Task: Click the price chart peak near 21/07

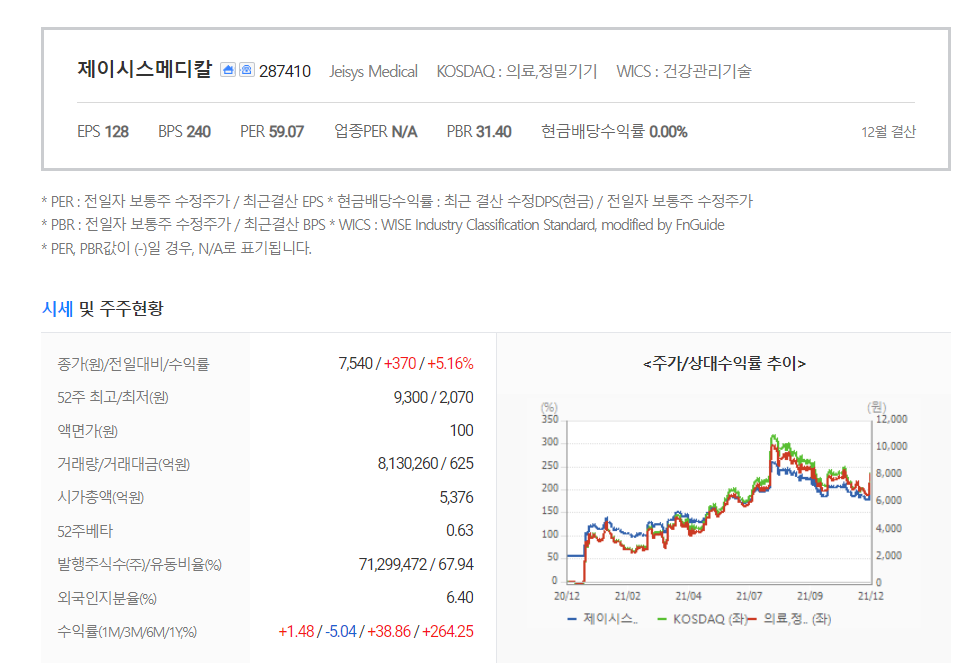Action: (773, 437)
